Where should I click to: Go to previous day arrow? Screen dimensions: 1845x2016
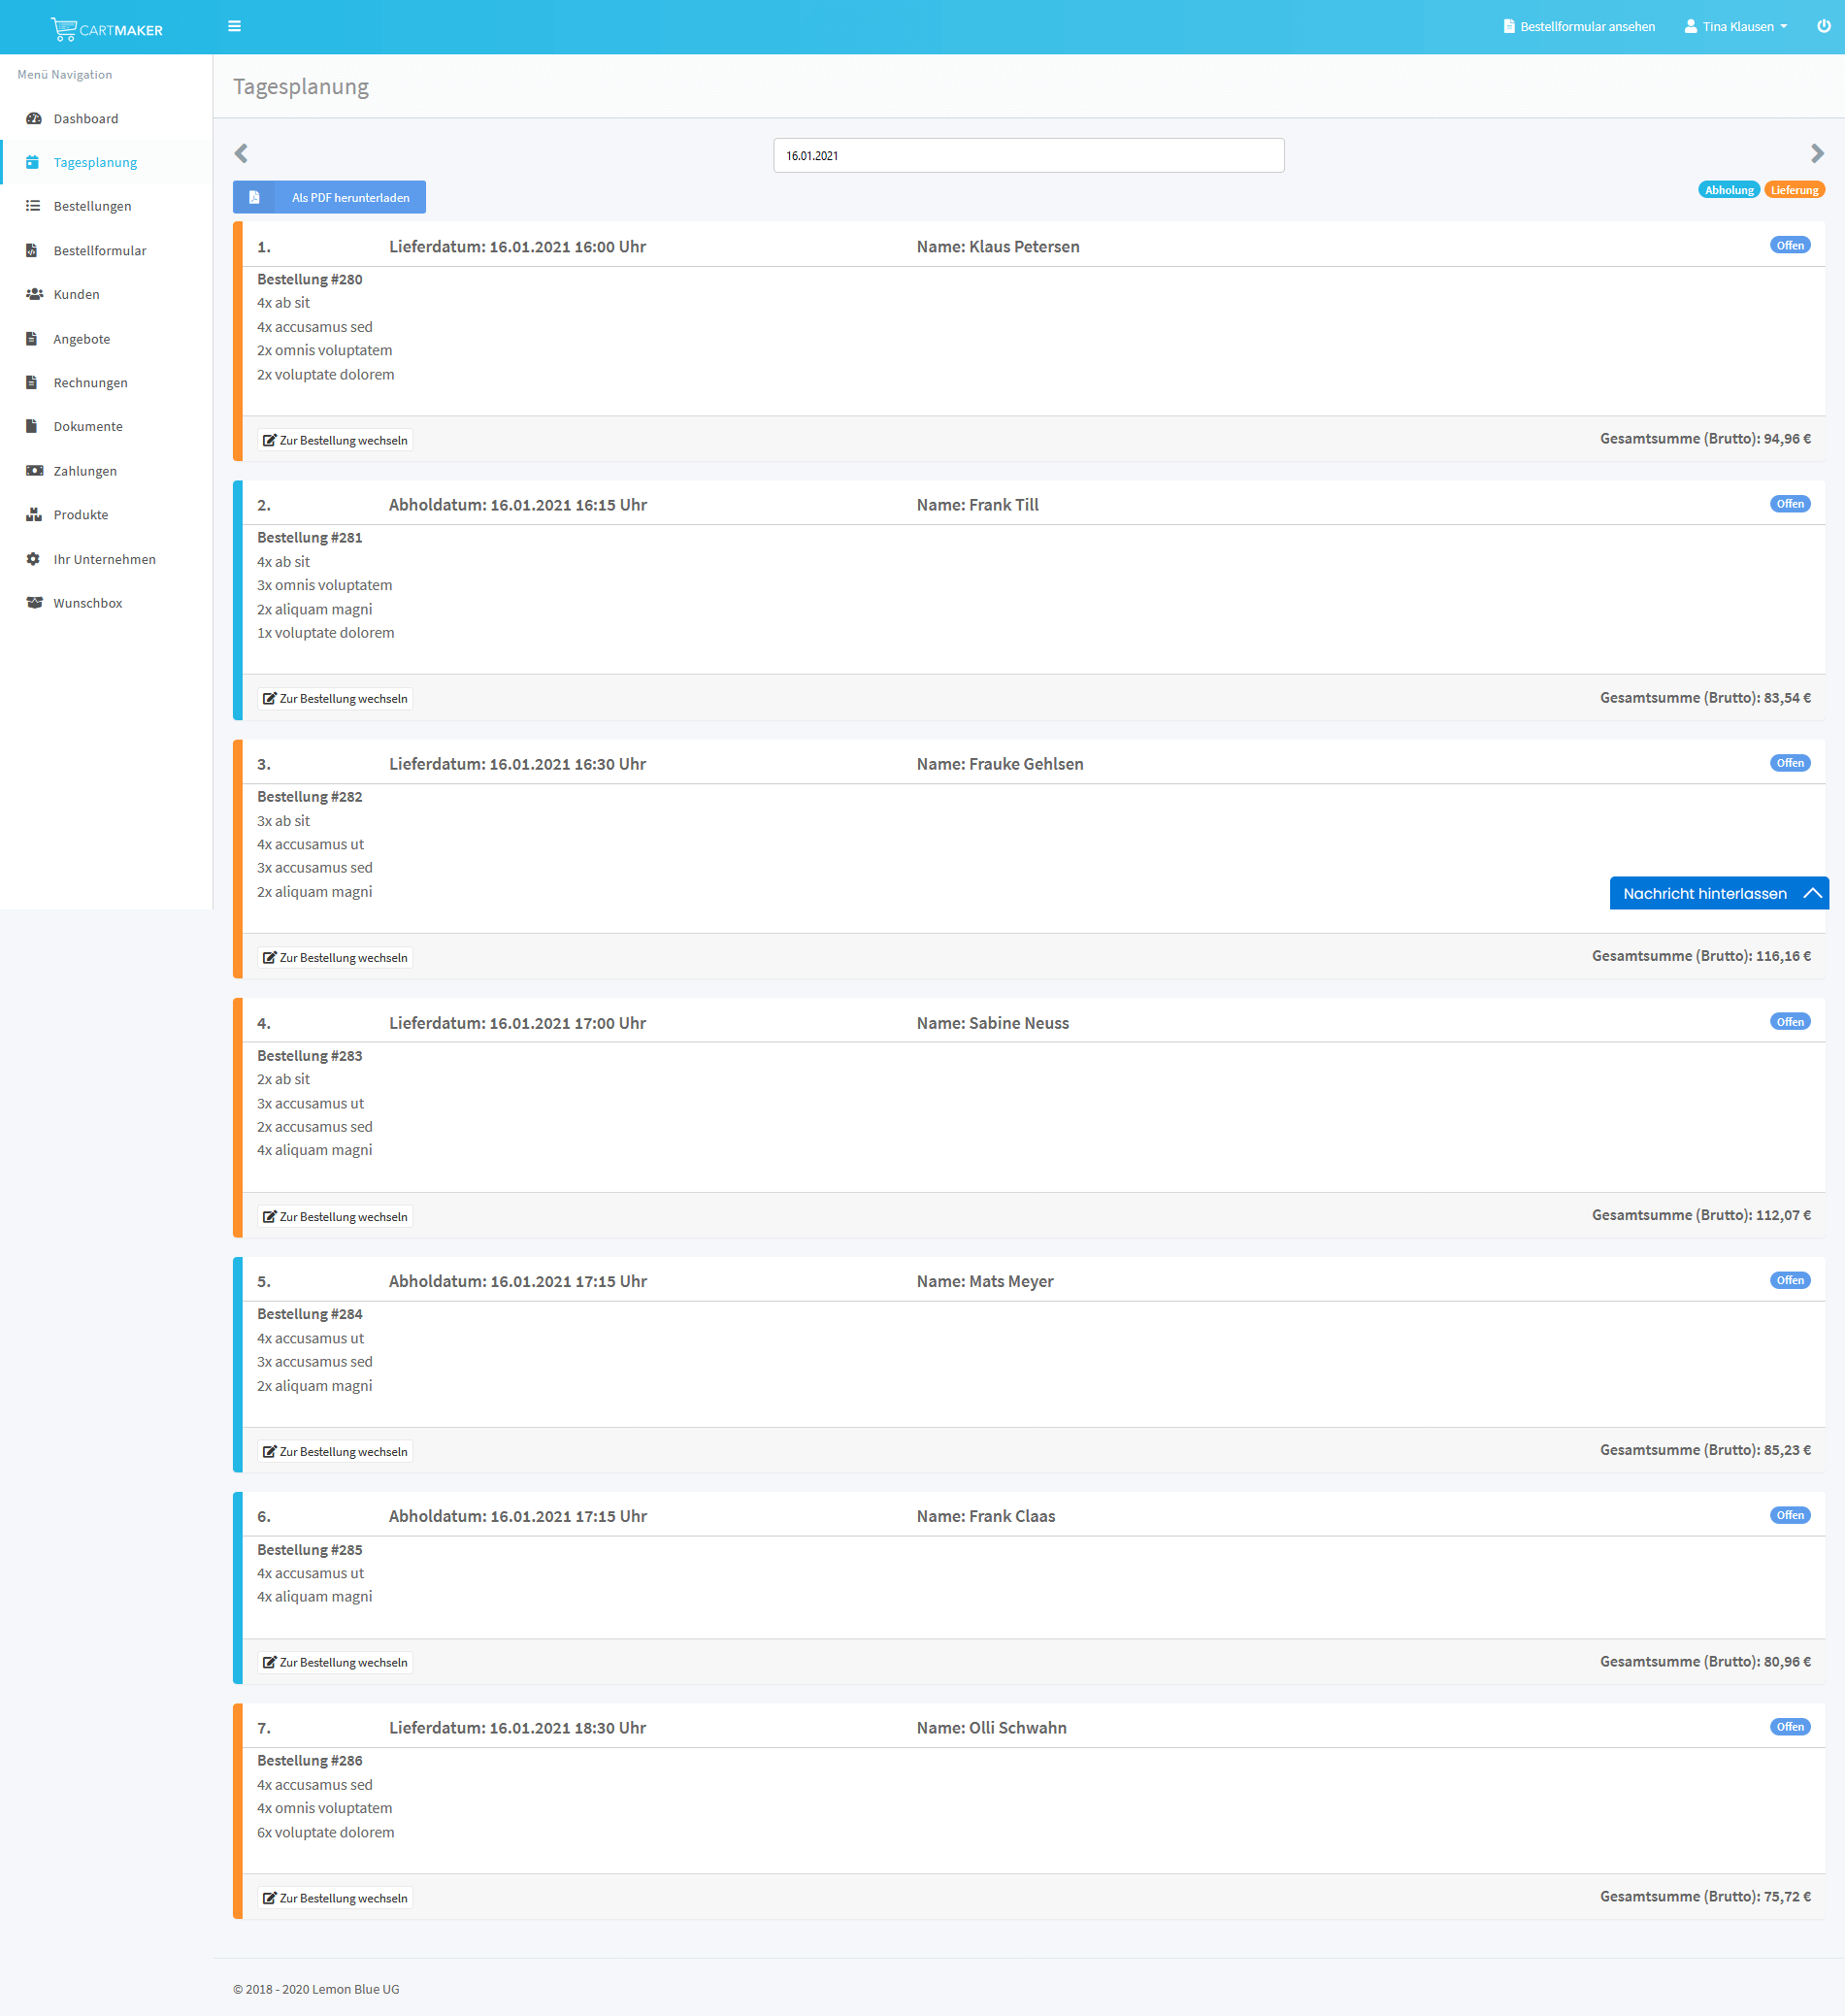click(241, 153)
